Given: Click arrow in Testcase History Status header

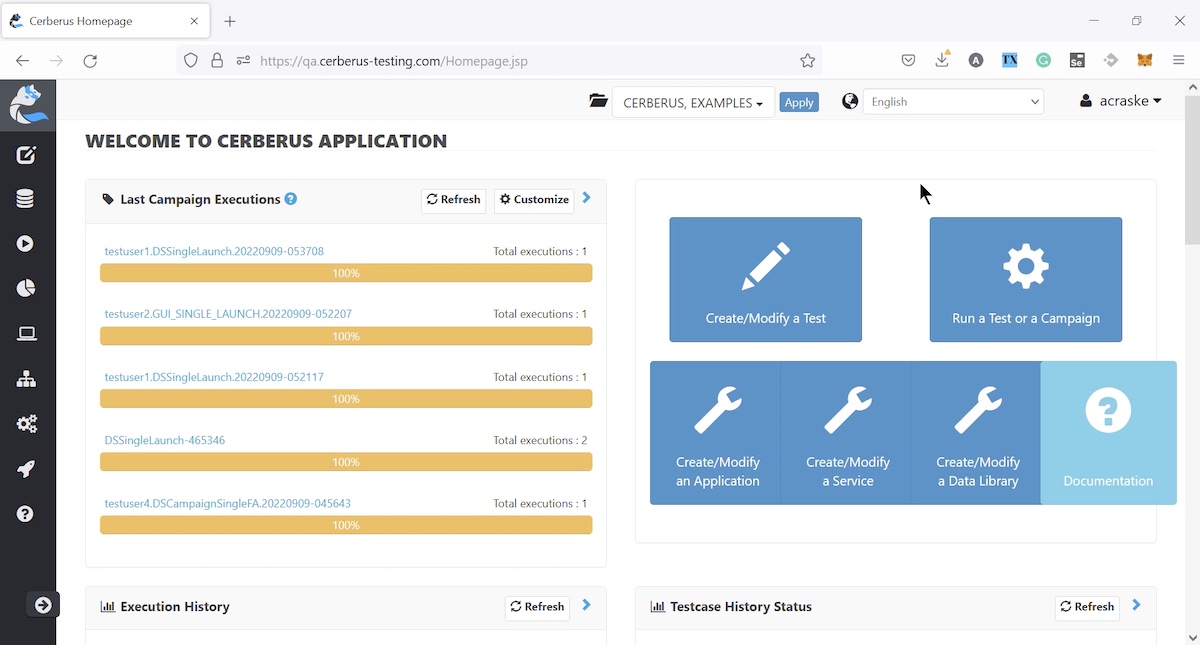Looking at the screenshot, I should pos(1137,605).
